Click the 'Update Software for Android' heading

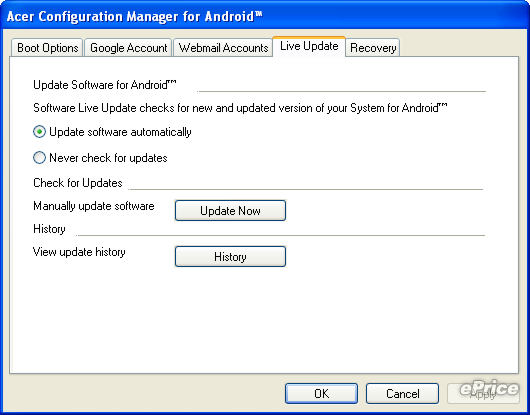(105, 85)
